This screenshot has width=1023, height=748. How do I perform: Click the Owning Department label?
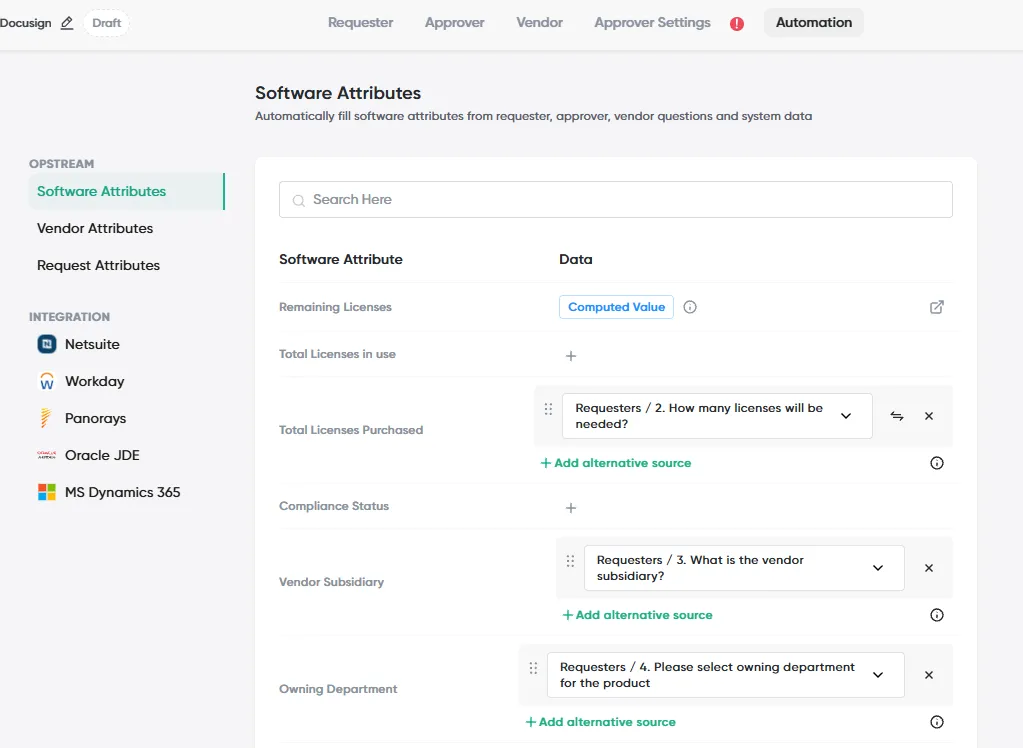click(x=338, y=689)
